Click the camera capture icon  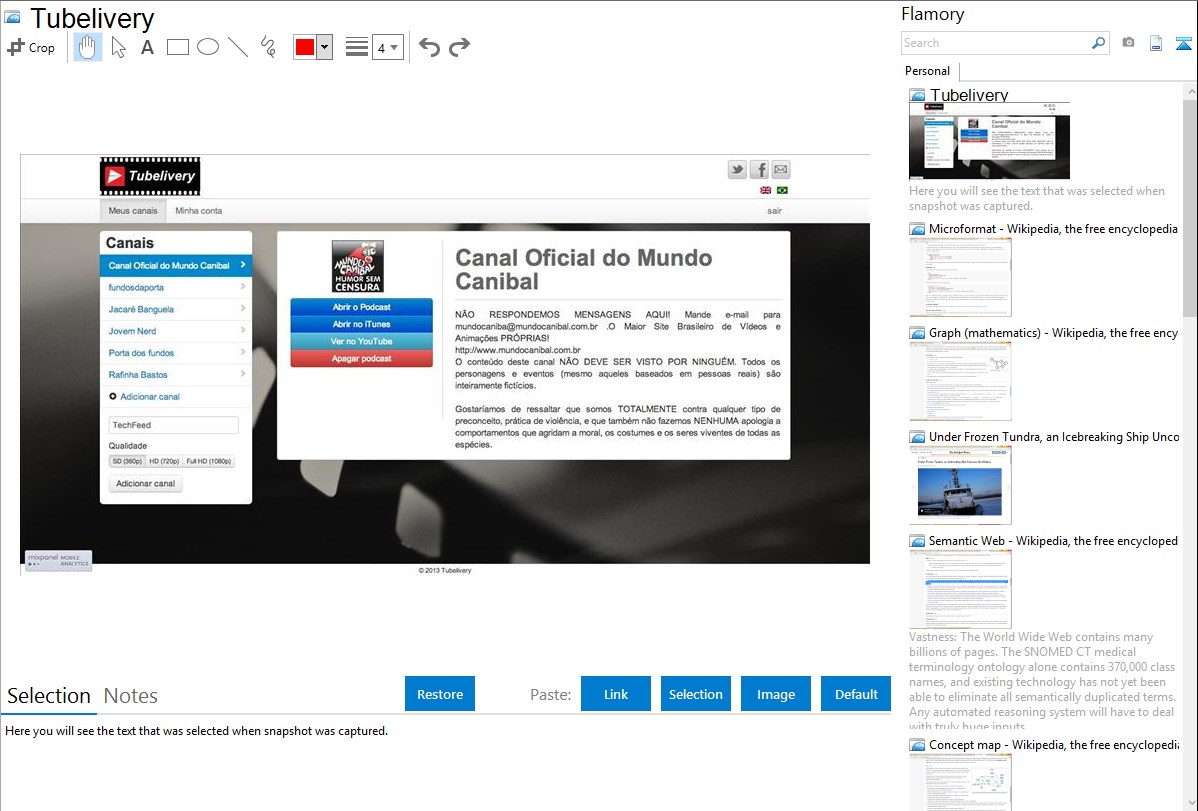tap(1128, 43)
